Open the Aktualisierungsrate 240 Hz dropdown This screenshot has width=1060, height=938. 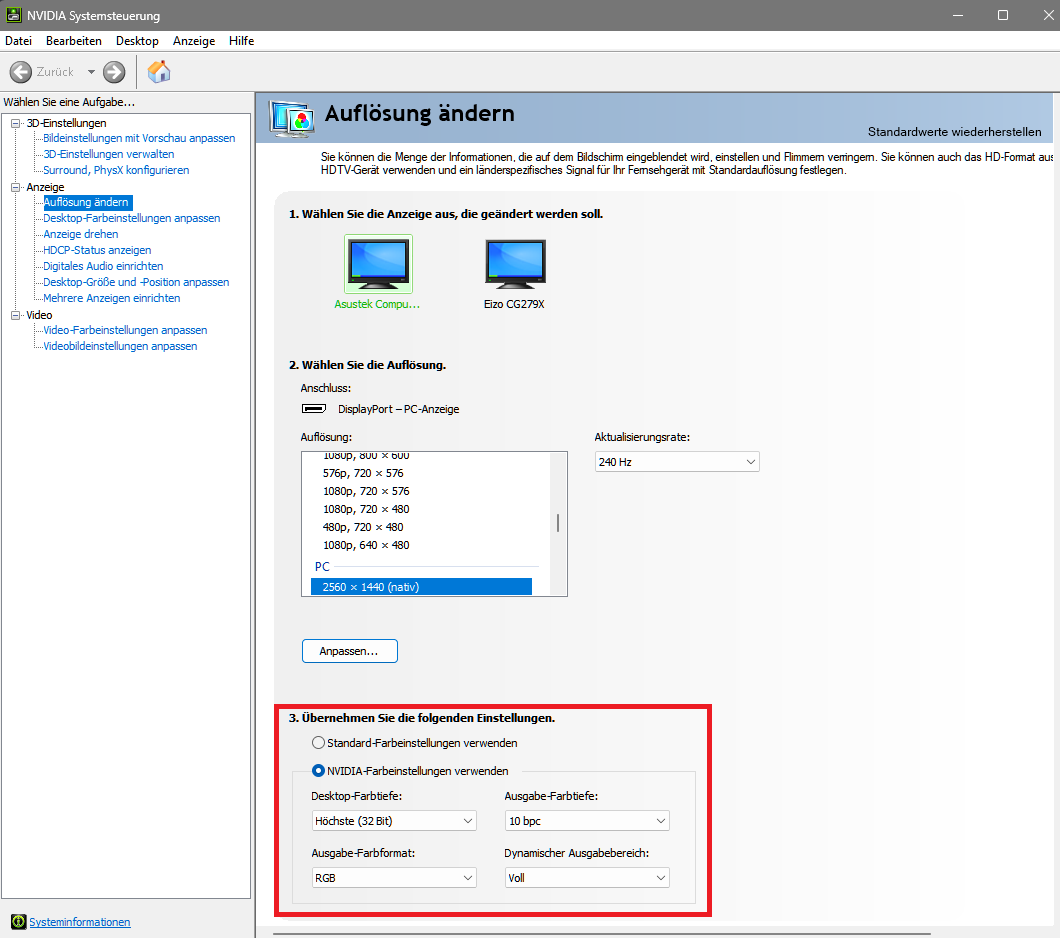(677, 462)
